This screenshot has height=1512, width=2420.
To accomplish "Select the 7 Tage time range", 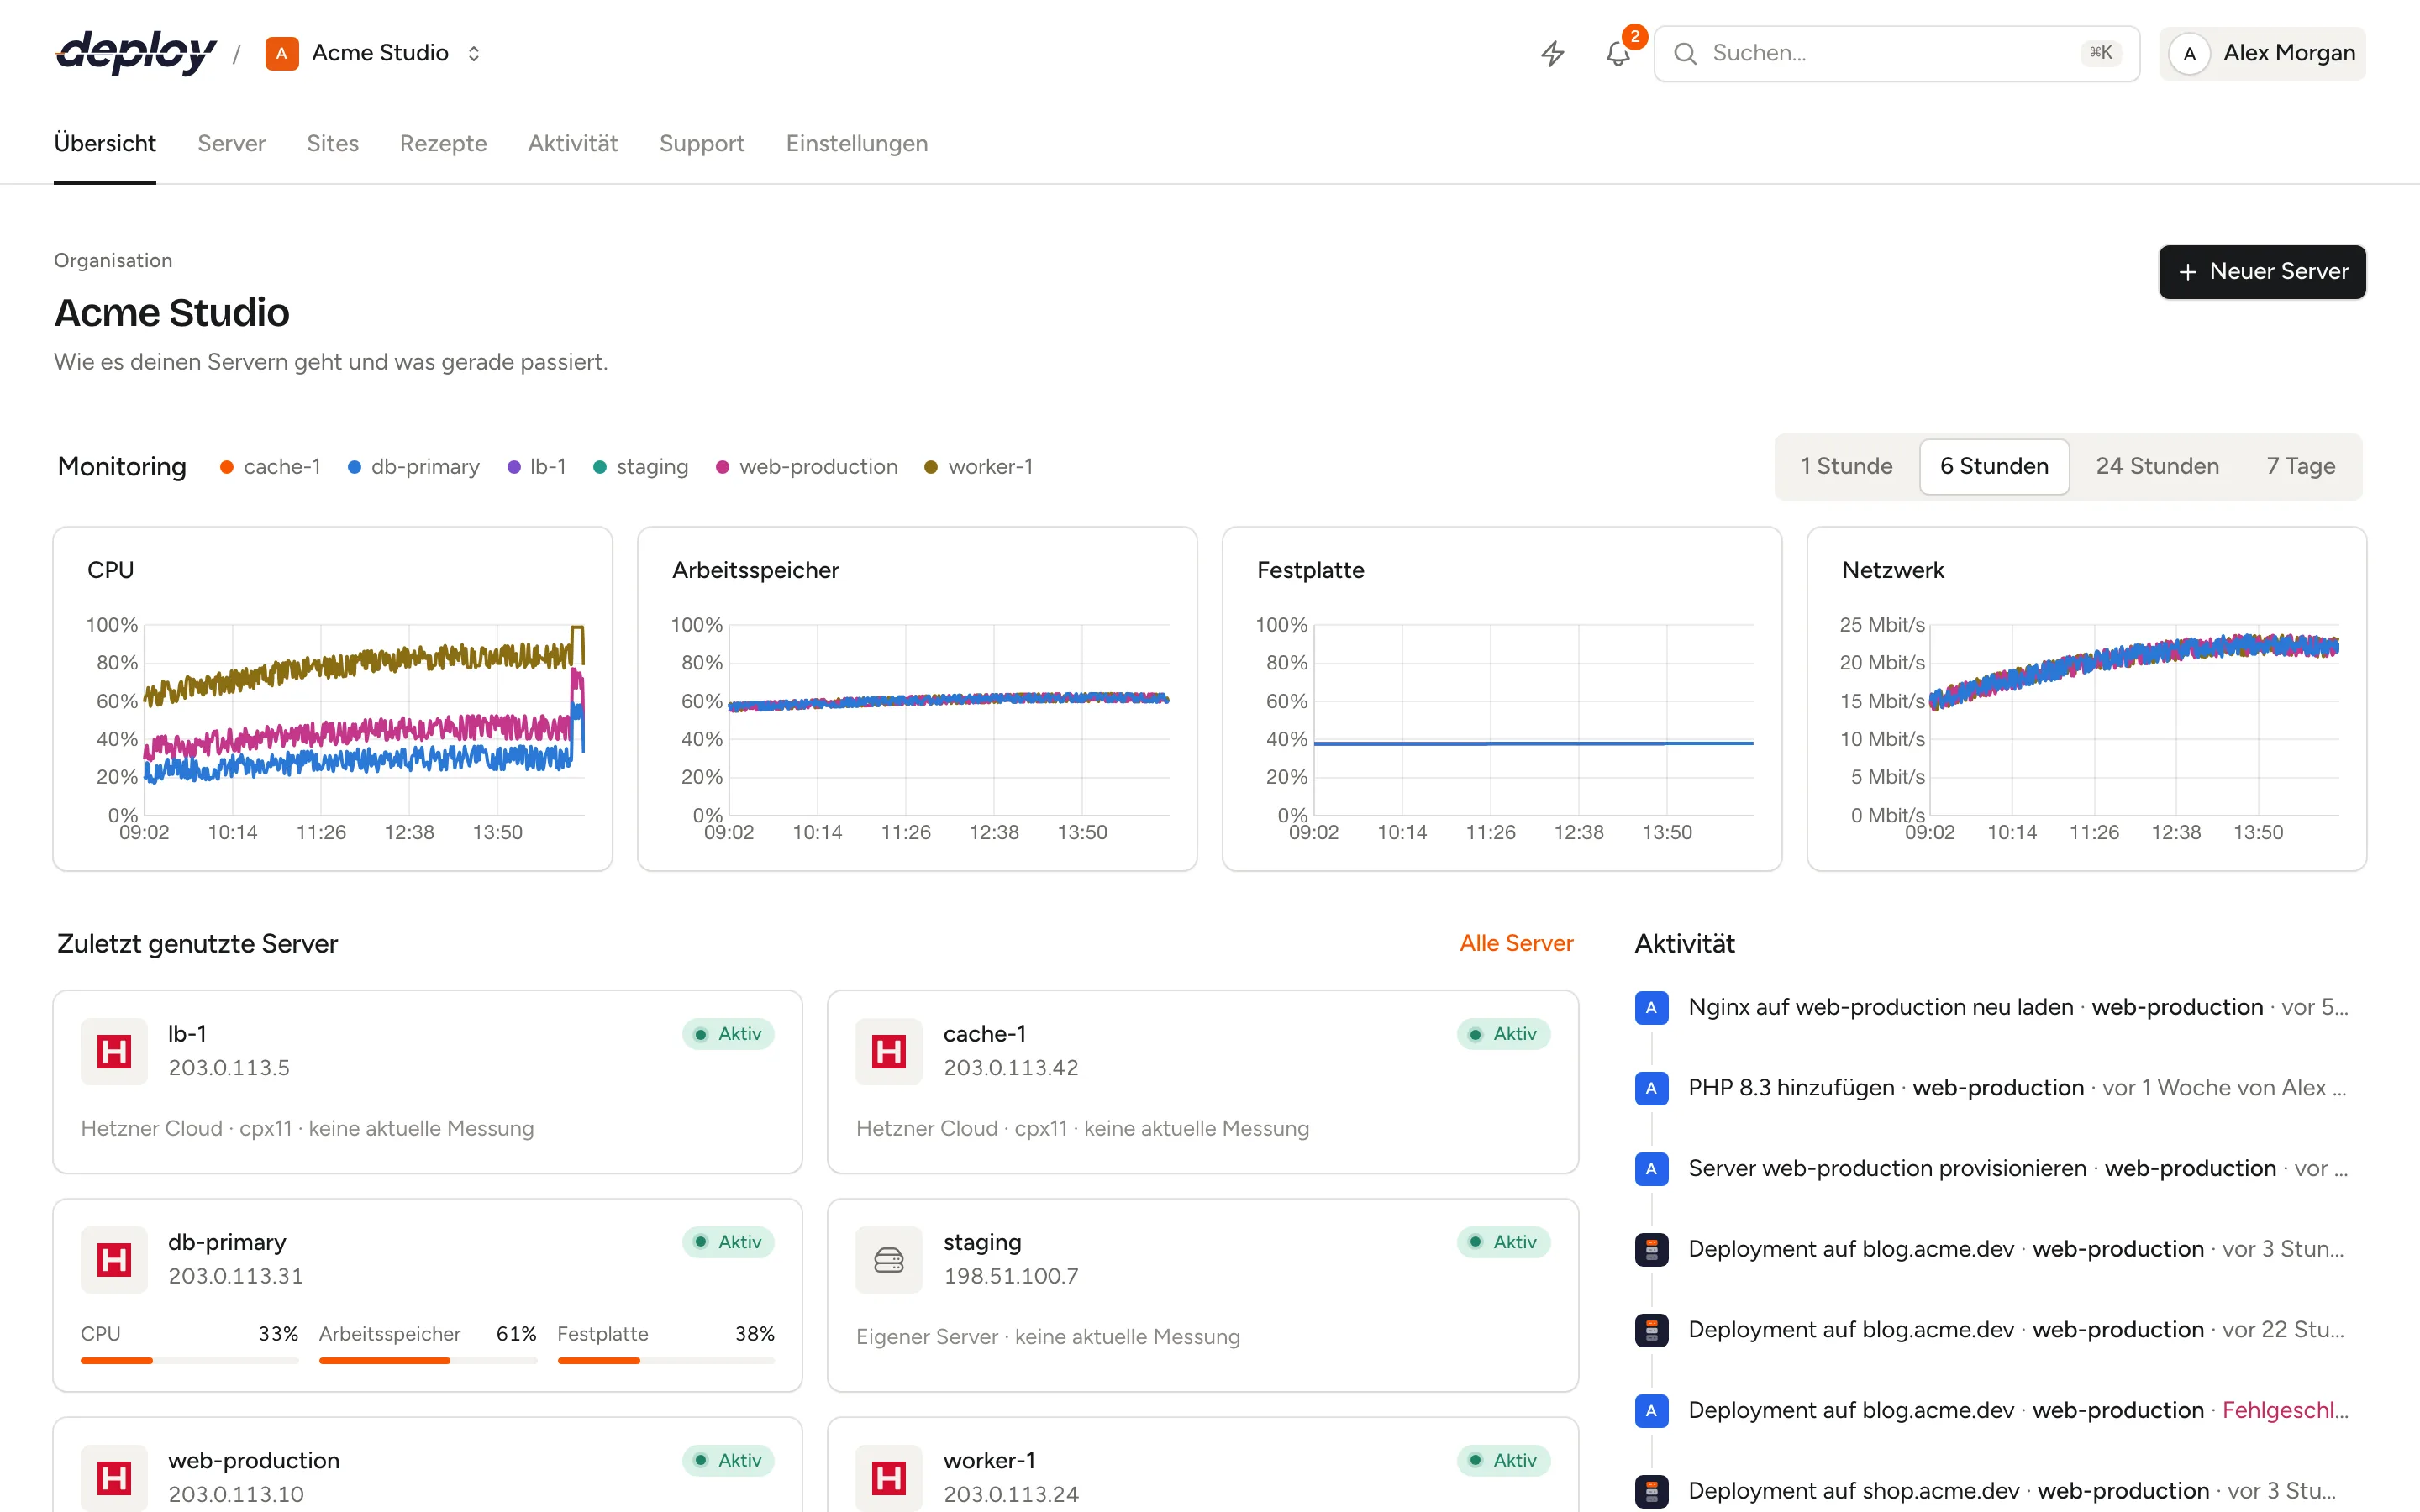I will pyautogui.click(x=2300, y=466).
